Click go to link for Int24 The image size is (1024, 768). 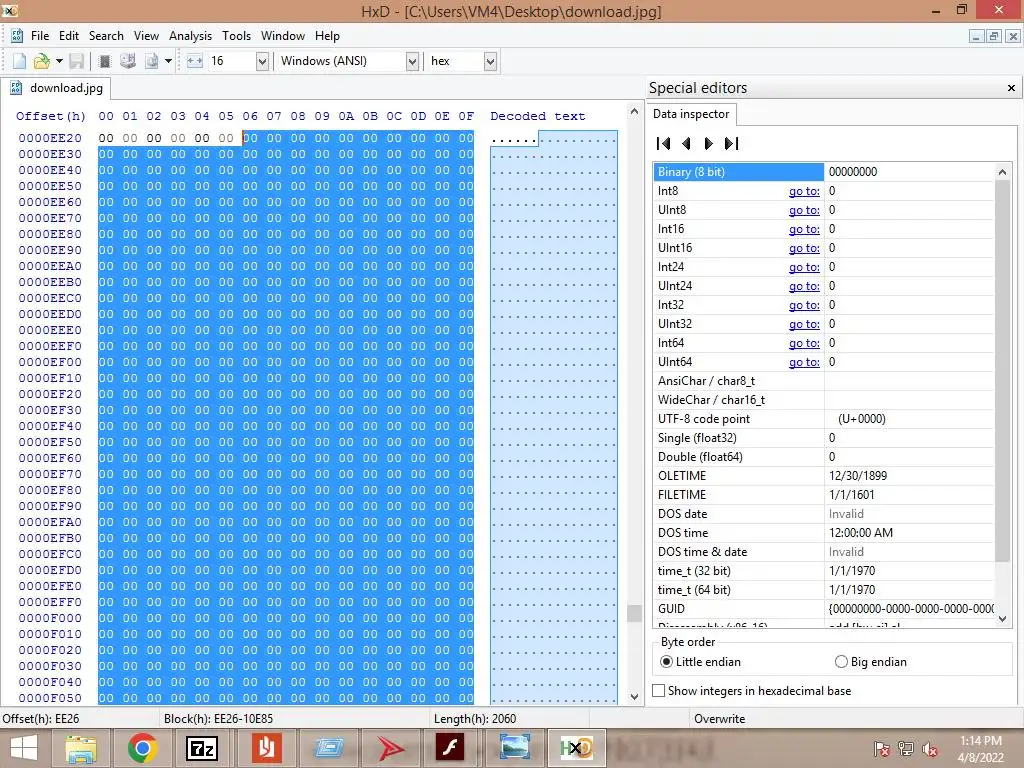pos(804,267)
